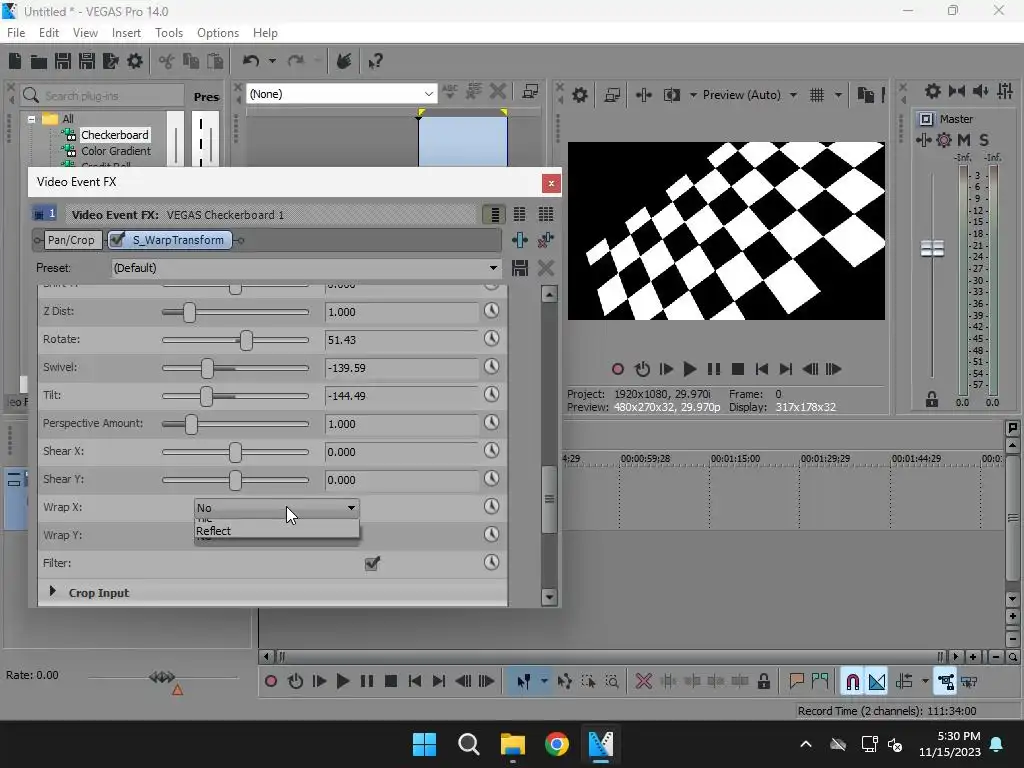Open the Wrap X dropdown arrow
1024x768 pixels.
pyautogui.click(x=351, y=507)
